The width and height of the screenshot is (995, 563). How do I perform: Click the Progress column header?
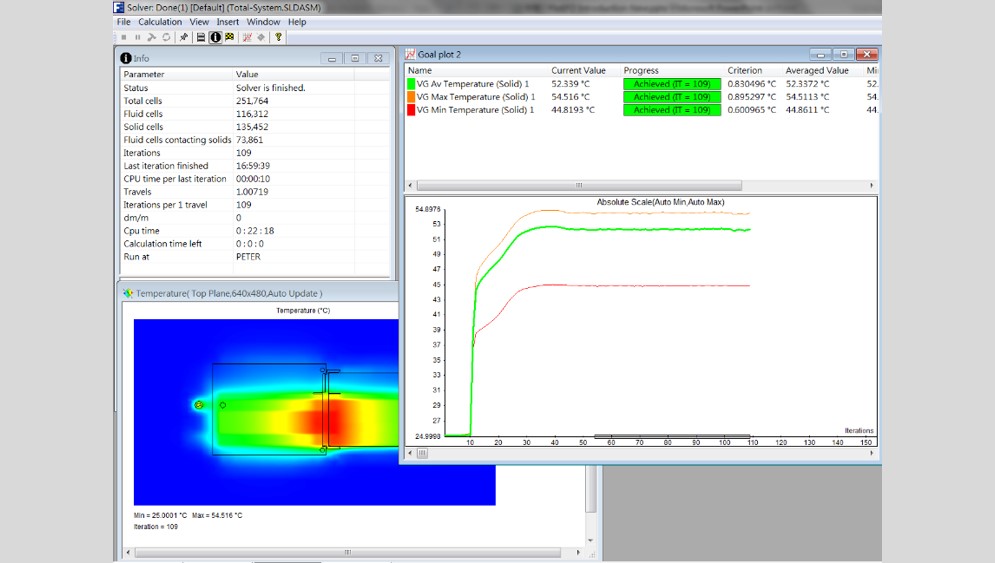pos(641,70)
